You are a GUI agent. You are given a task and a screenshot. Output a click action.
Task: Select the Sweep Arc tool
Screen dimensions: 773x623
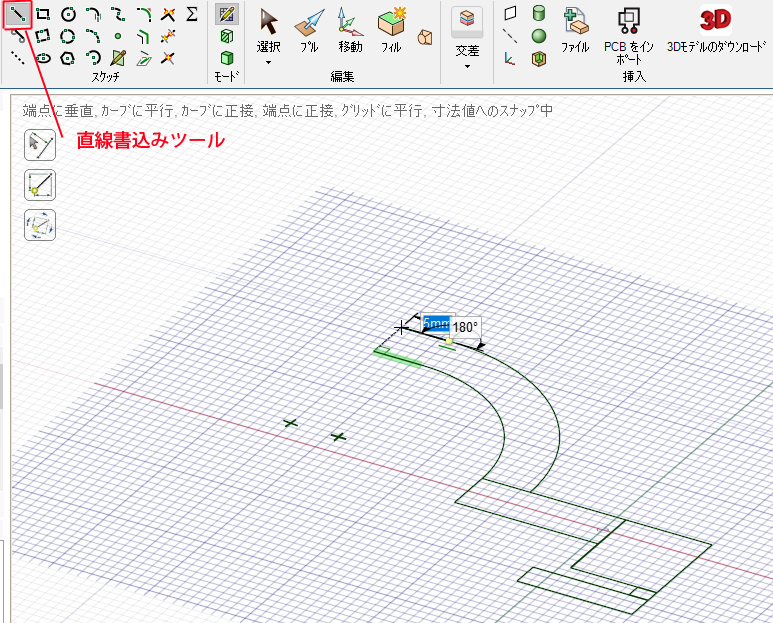pos(93,58)
